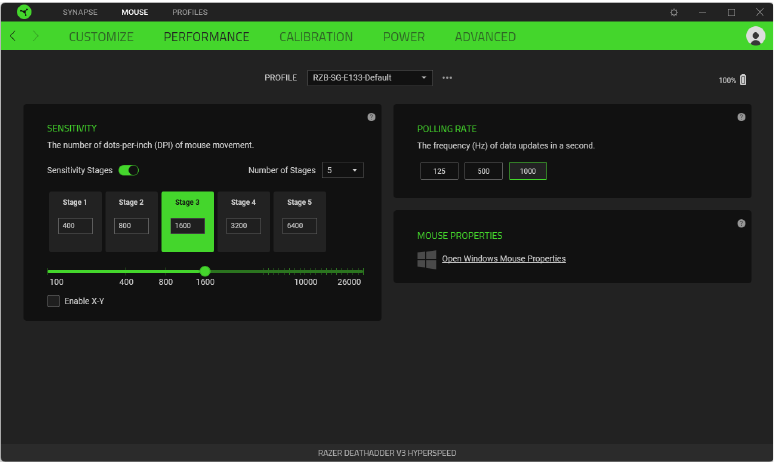Image resolution: width=776 pixels, height=464 pixels.
Task: Click the battery status icon
Action: (743, 80)
